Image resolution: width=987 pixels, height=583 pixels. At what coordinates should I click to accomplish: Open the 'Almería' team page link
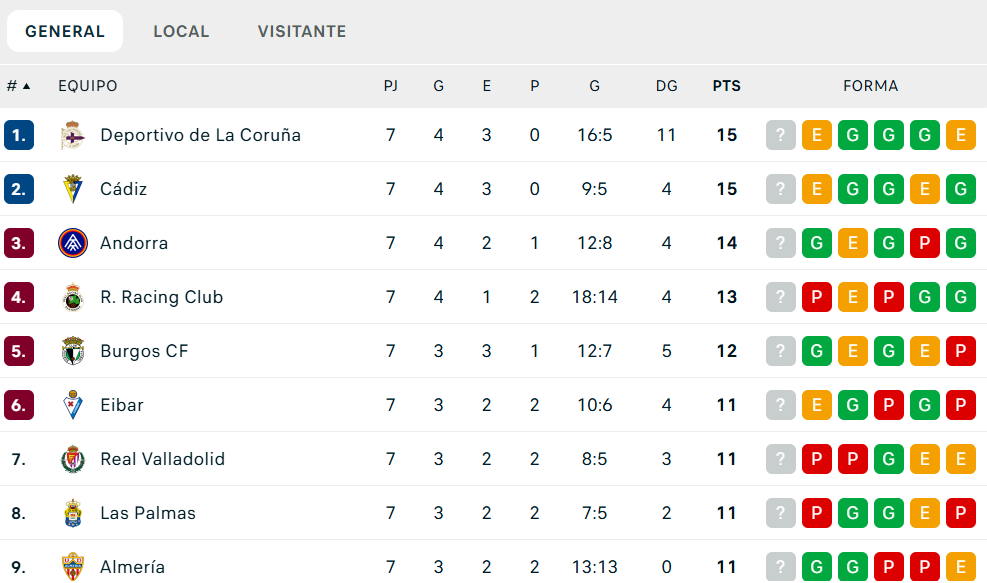point(131,567)
